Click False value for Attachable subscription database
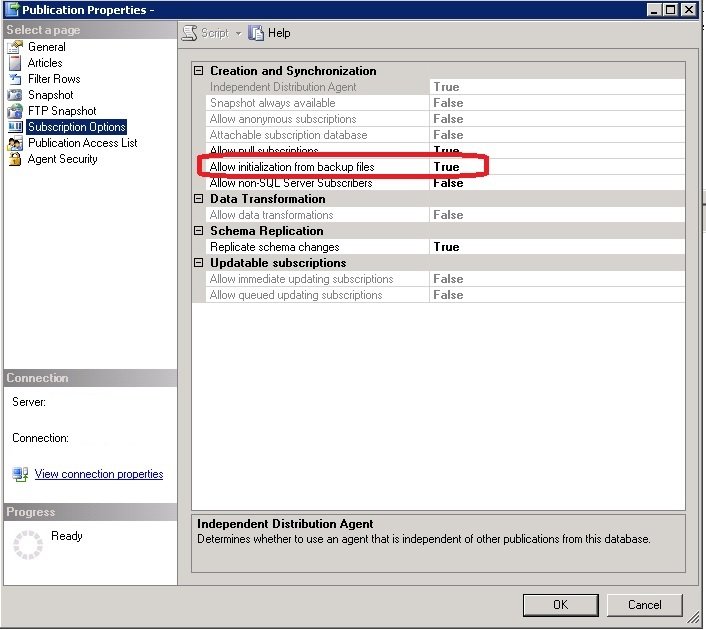Image resolution: width=706 pixels, height=630 pixels. click(448, 135)
